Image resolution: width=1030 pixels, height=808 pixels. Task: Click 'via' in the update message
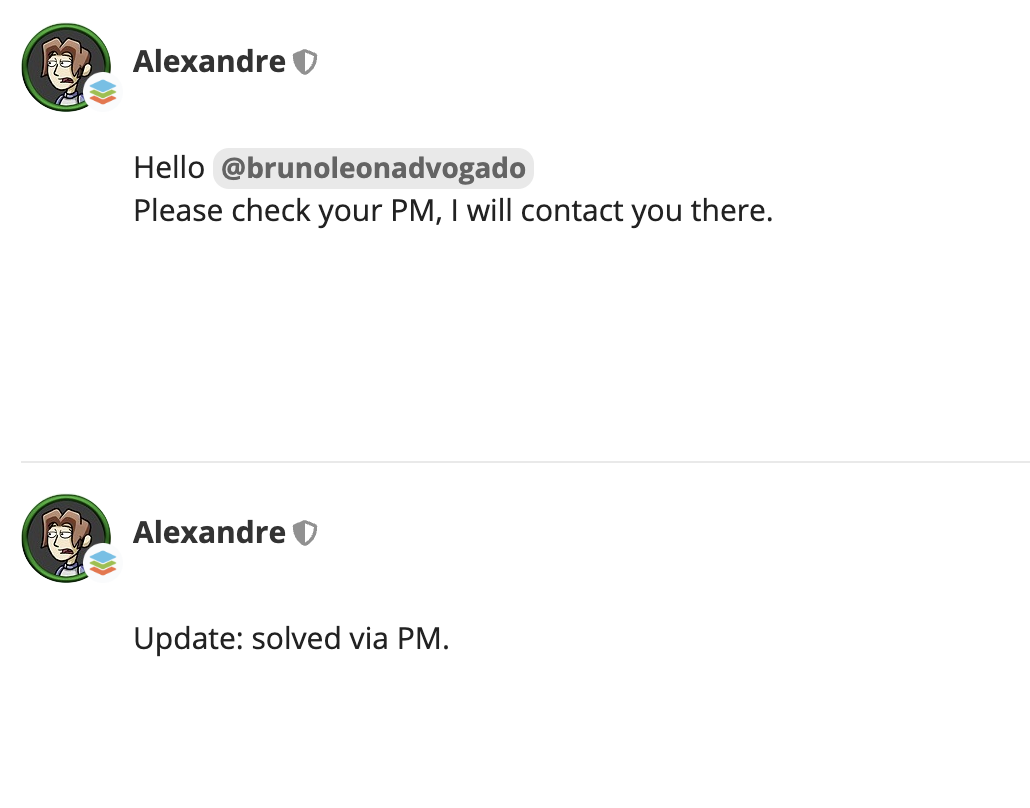[369, 639]
